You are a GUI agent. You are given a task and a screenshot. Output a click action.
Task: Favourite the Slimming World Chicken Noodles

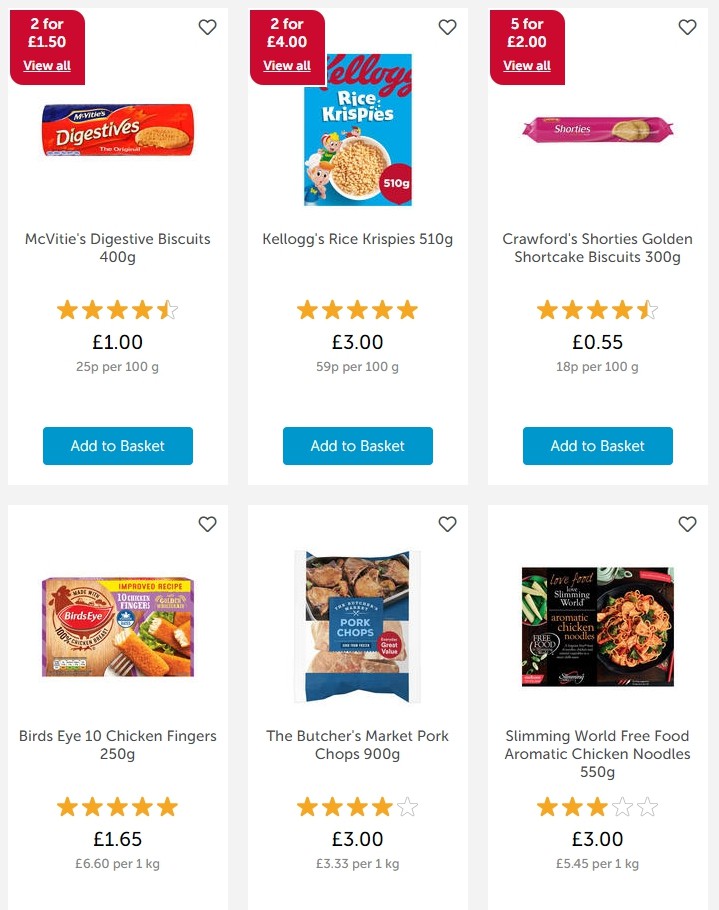click(687, 524)
